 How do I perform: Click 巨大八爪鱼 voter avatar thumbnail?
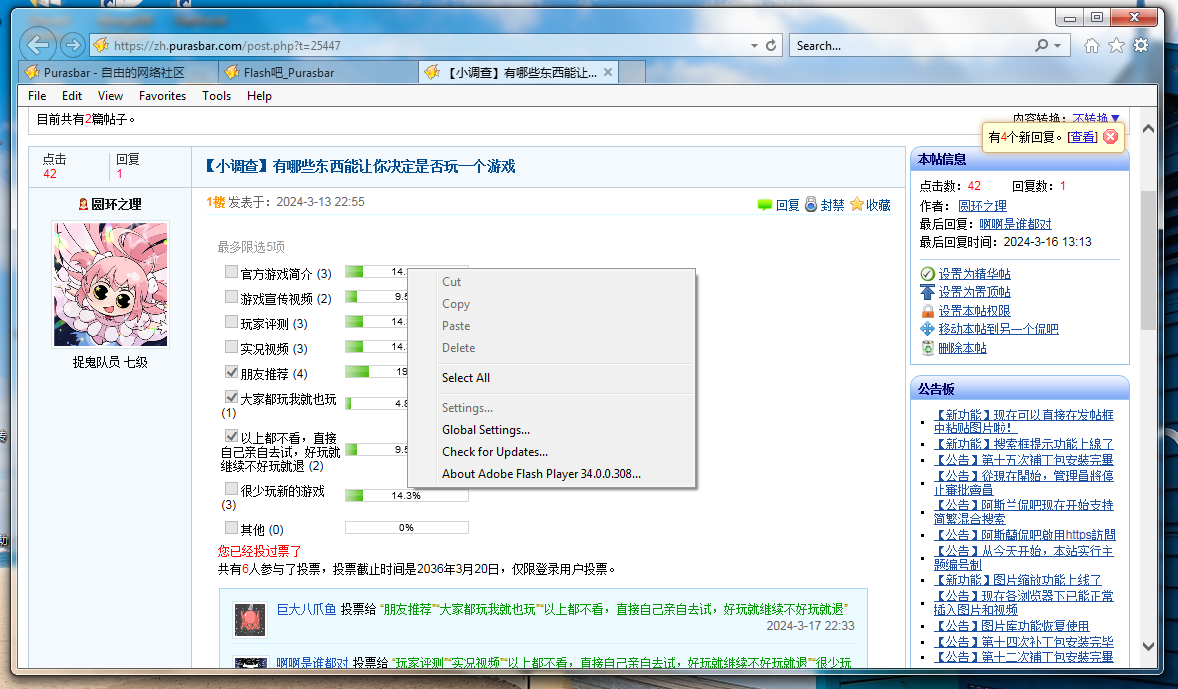pos(250,620)
